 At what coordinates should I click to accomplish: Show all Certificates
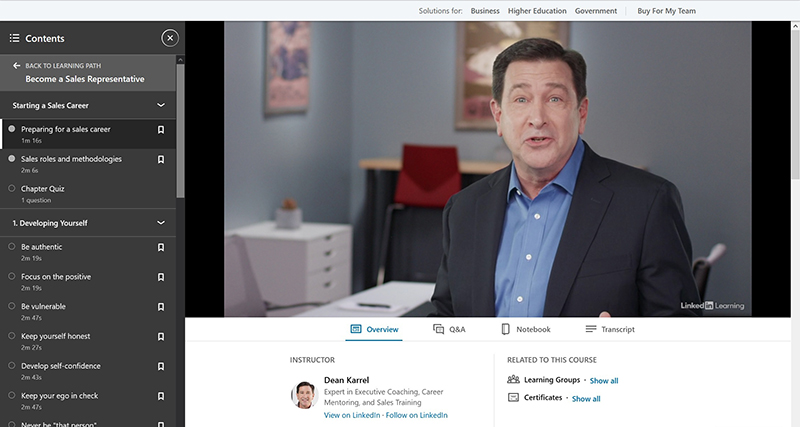coord(586,399)
